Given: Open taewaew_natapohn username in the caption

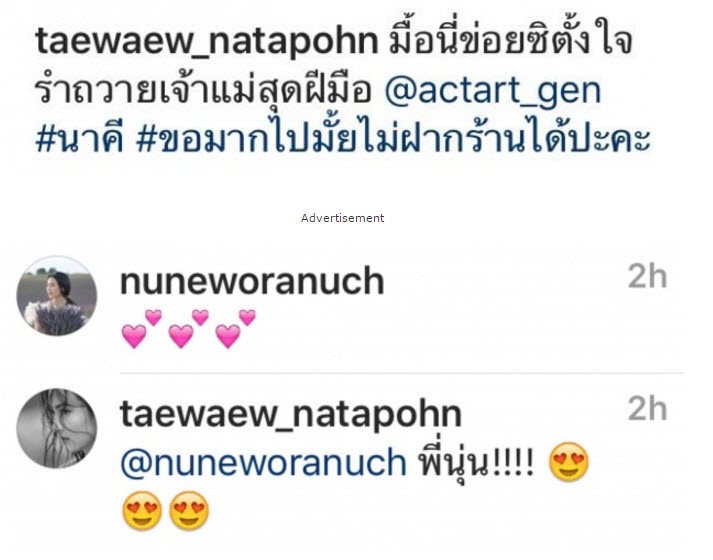Looking at the screenshot, I should [207, 42].
